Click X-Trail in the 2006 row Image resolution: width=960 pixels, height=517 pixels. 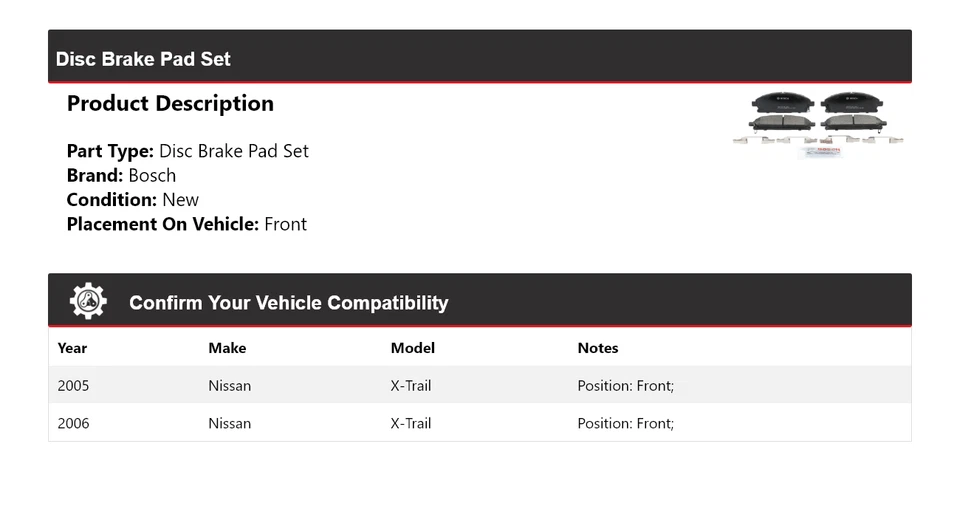pos(411,423)
